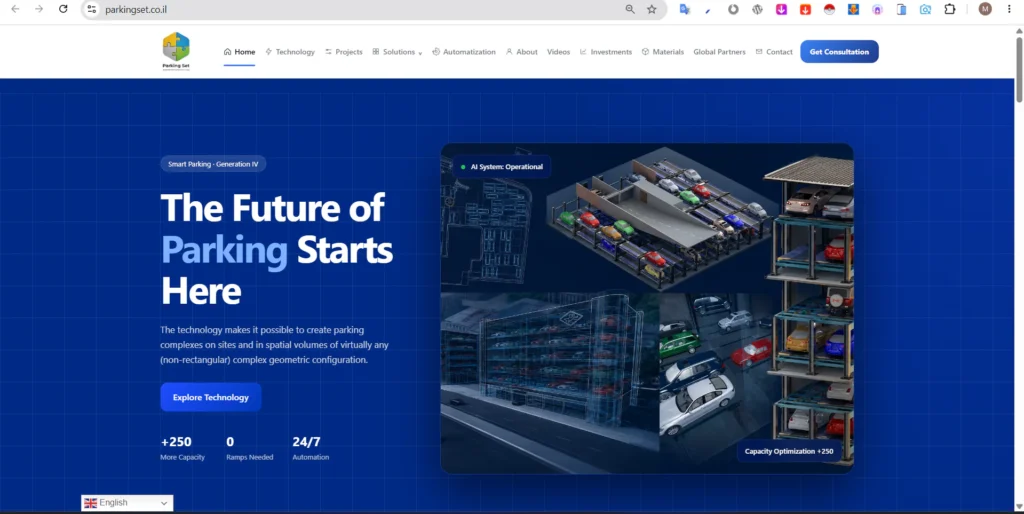Open the Videos nav item

[x=558, y=52]
